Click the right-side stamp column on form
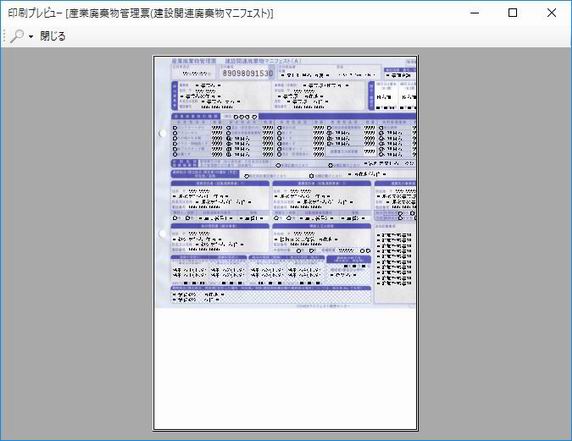This screenshot has width=572, height=441. point(395,263)
